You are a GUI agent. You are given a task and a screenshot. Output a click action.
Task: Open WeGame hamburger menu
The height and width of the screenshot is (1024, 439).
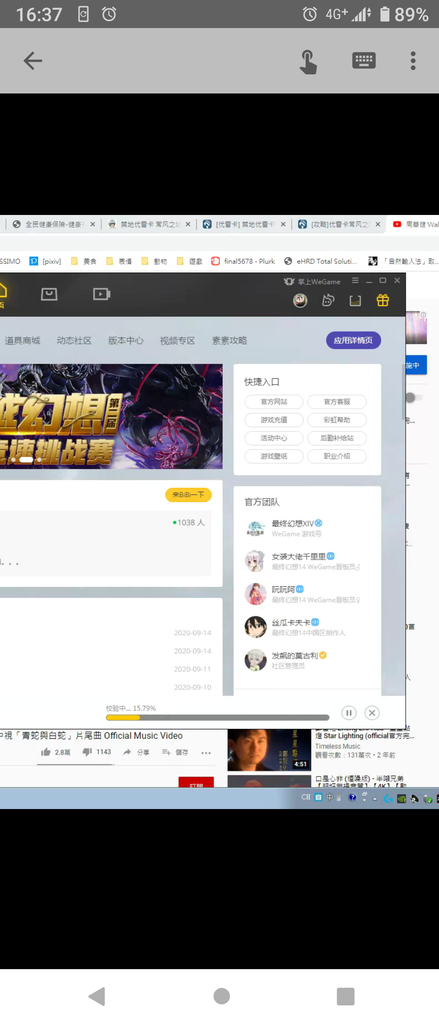click(355, 281)
